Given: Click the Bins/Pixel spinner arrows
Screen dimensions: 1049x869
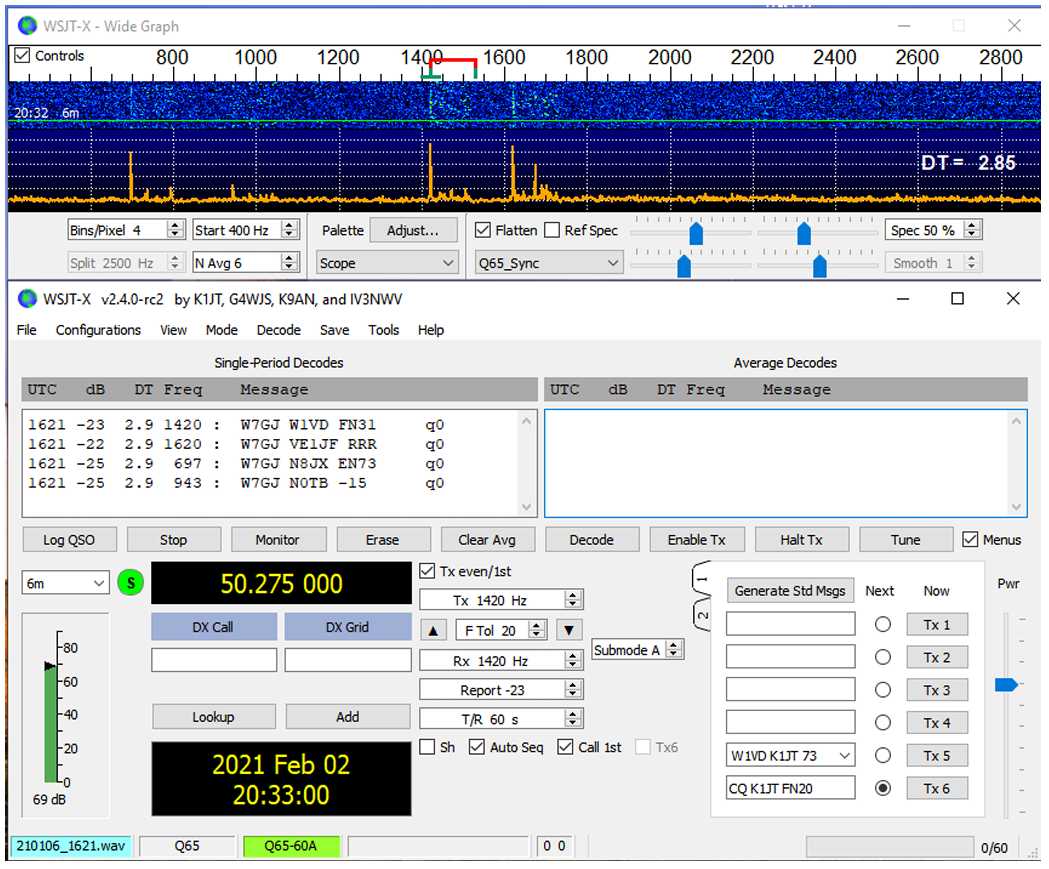Looking at the screenshot, I should click(175, 230).
